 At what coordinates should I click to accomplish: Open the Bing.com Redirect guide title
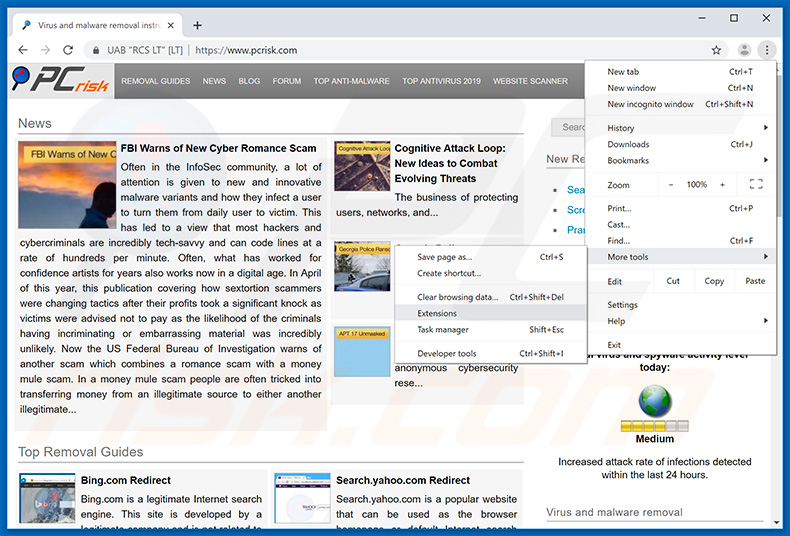[x=125, y=480]
